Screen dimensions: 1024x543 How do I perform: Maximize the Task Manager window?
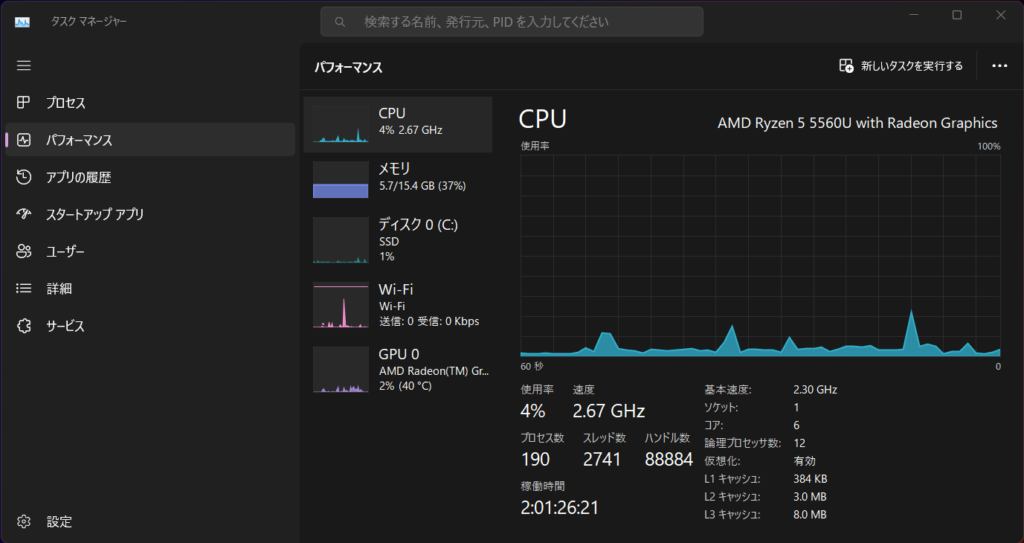point(957,14)
